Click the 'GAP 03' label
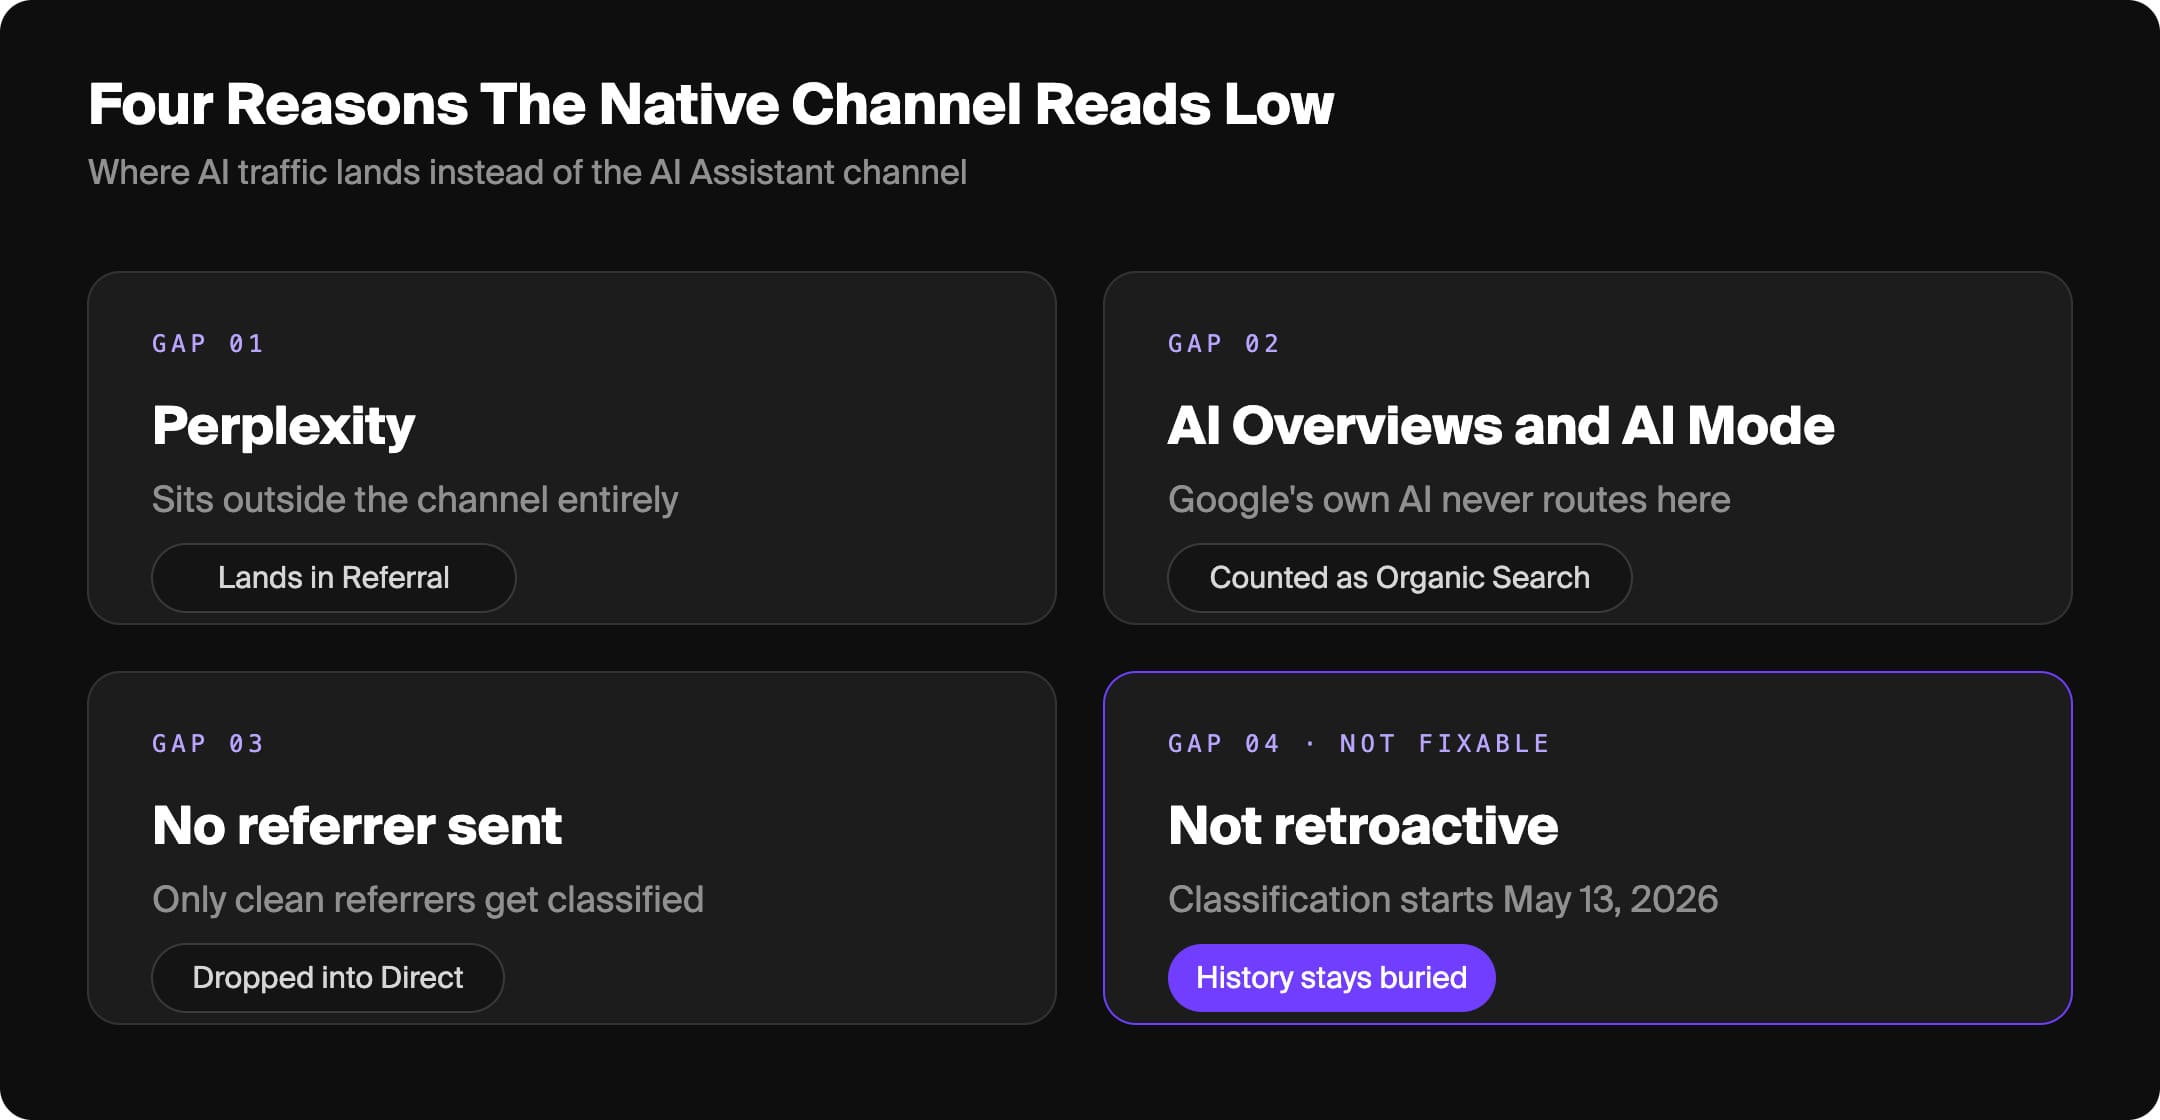Image resolution: width=2160 pixels, height=1120 pixels. pyautogui.click(x=208, y=744)
